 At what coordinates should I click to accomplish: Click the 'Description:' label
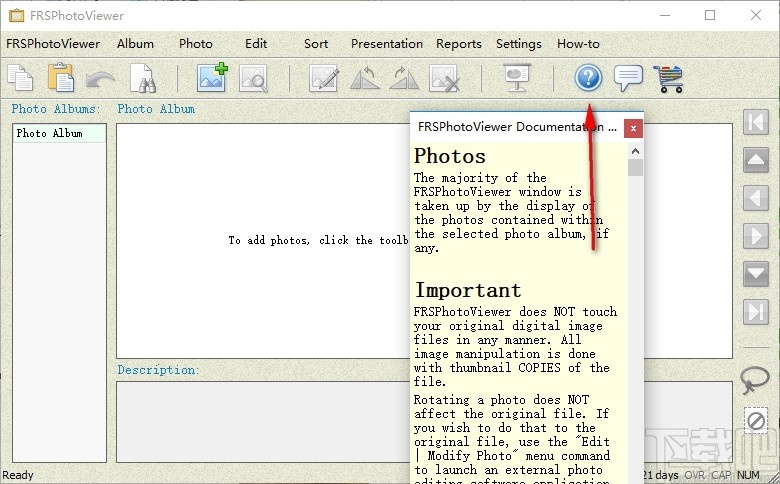(158, 370)
